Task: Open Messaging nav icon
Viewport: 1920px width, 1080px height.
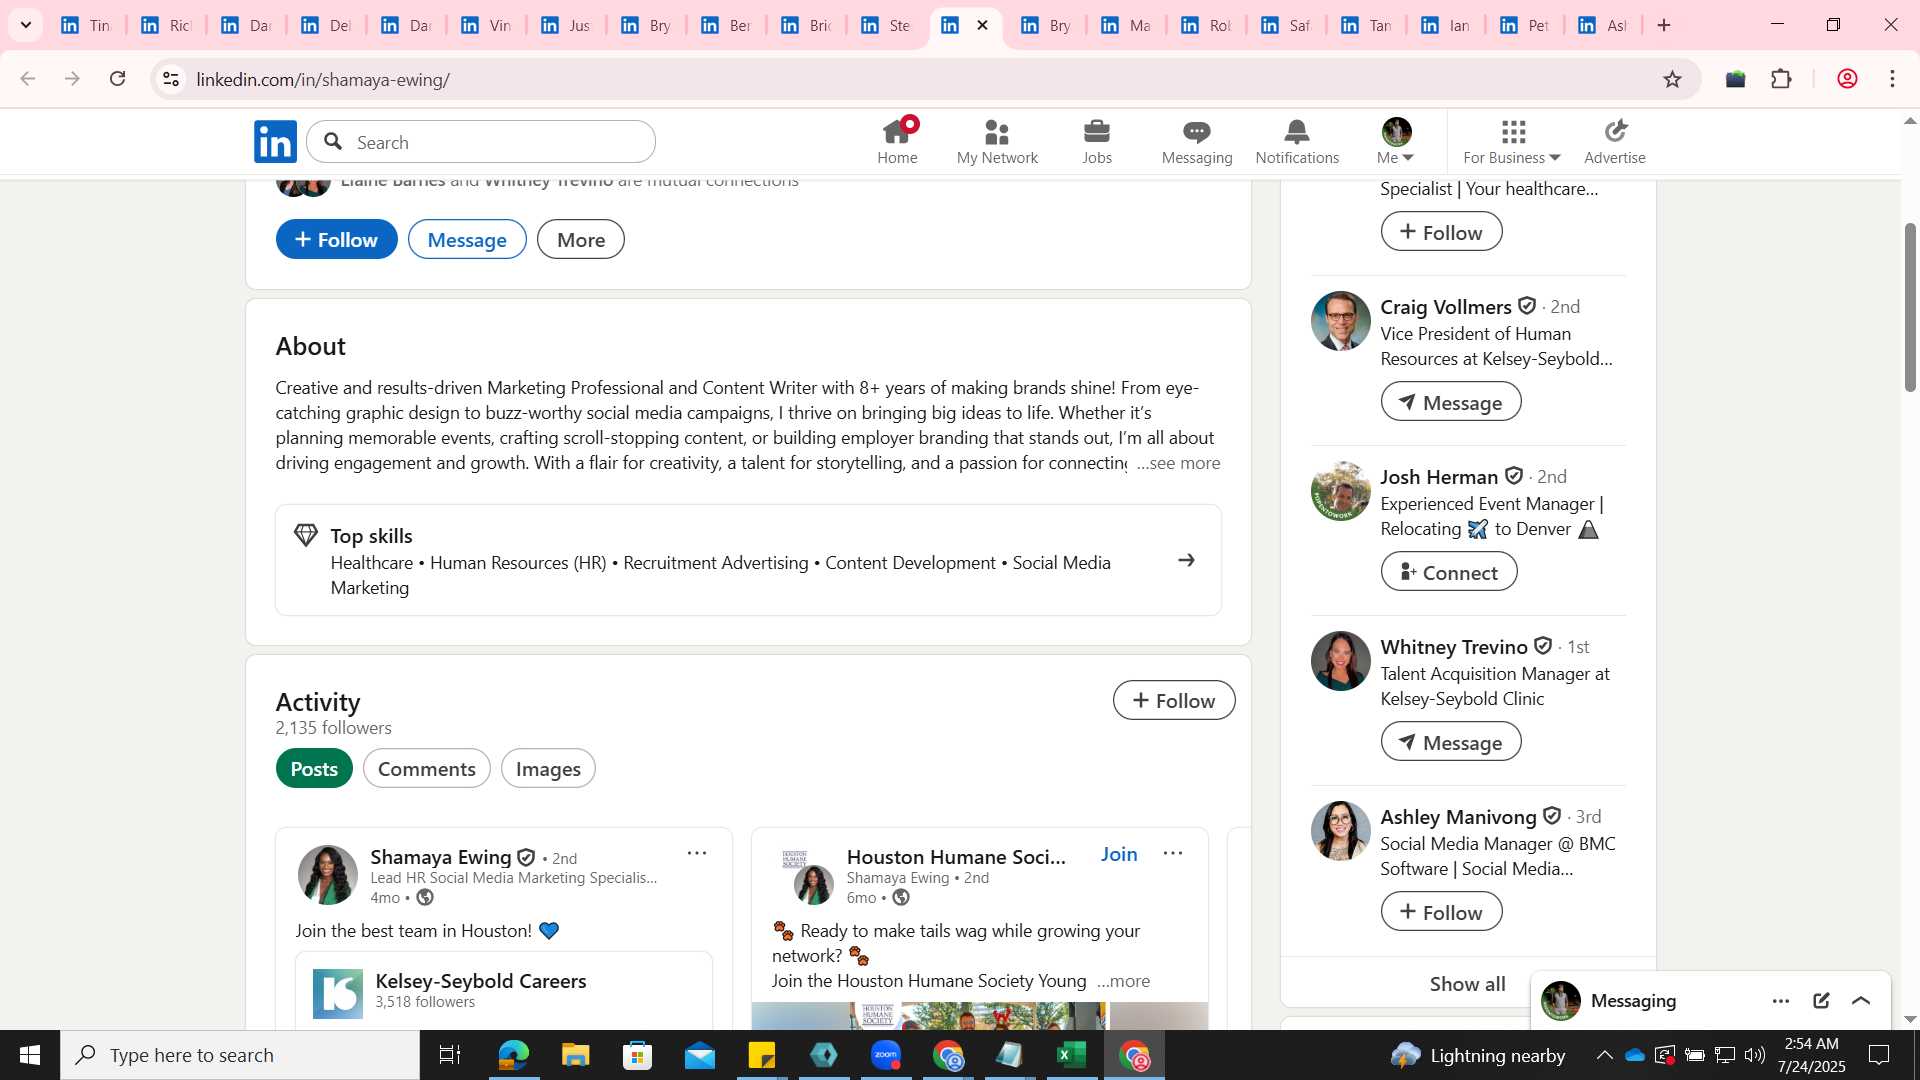Action: click(x=1196, y=132)
